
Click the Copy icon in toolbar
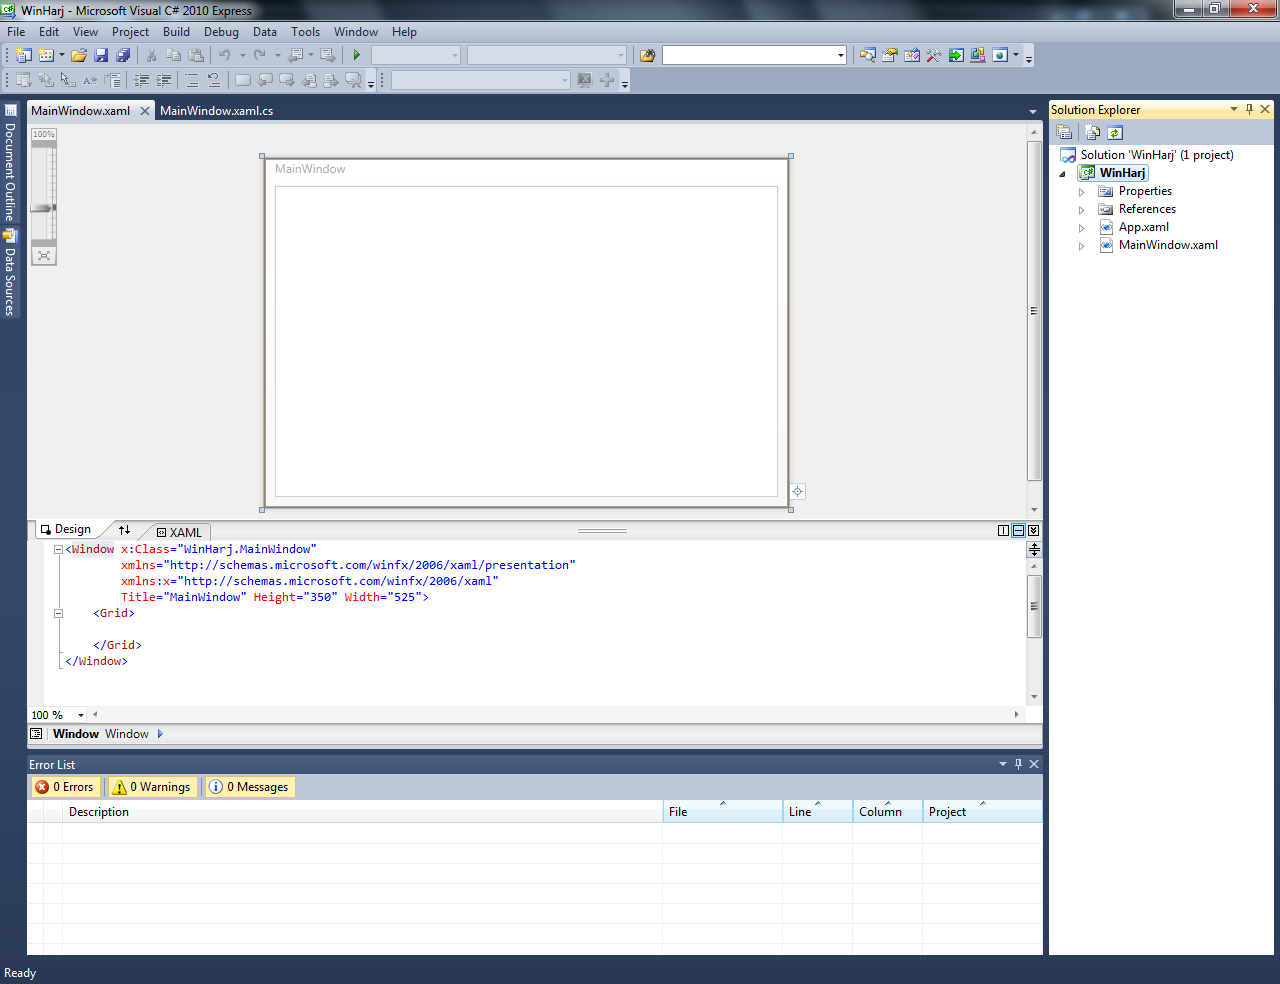(x=174, y=55)
